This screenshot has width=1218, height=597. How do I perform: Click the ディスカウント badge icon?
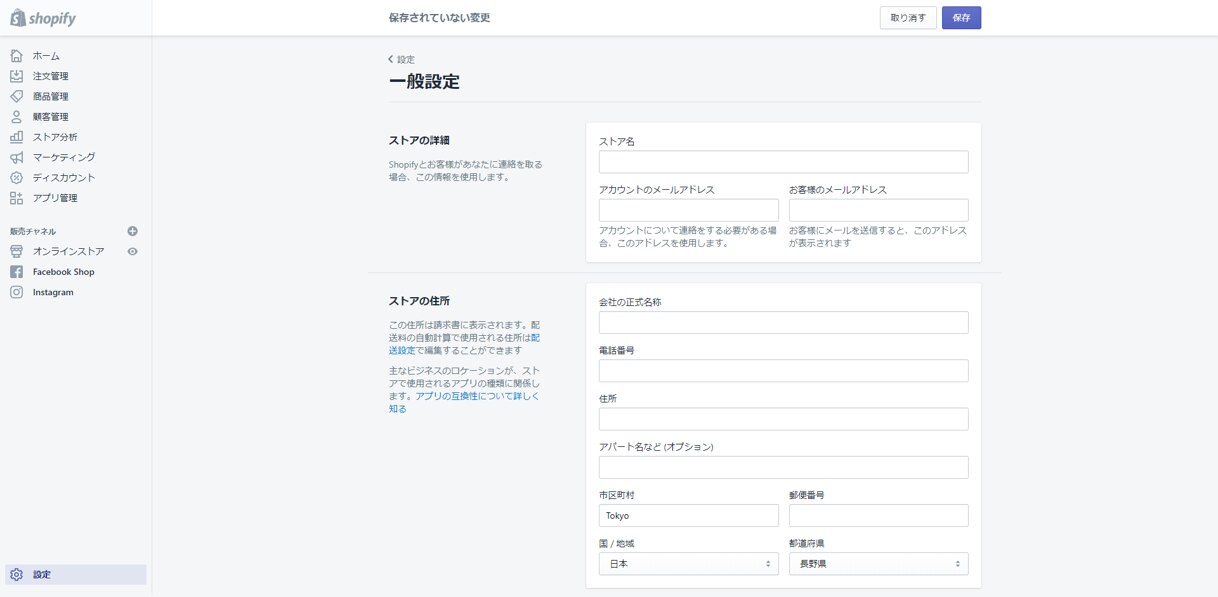[16, 178]
